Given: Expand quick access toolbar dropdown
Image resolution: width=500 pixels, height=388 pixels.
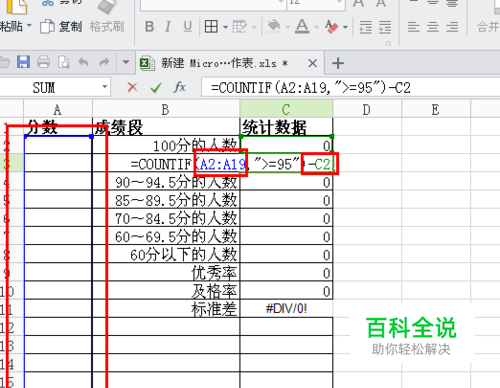Looking at the screenshot, I should [x=126, y=62].
